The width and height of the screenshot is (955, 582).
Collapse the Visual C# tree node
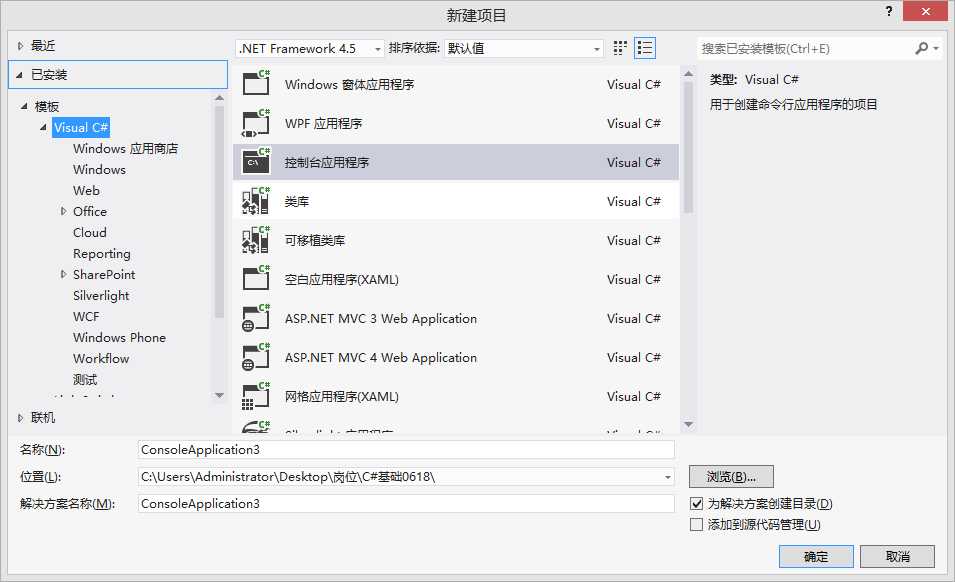[x=43, y=127]
